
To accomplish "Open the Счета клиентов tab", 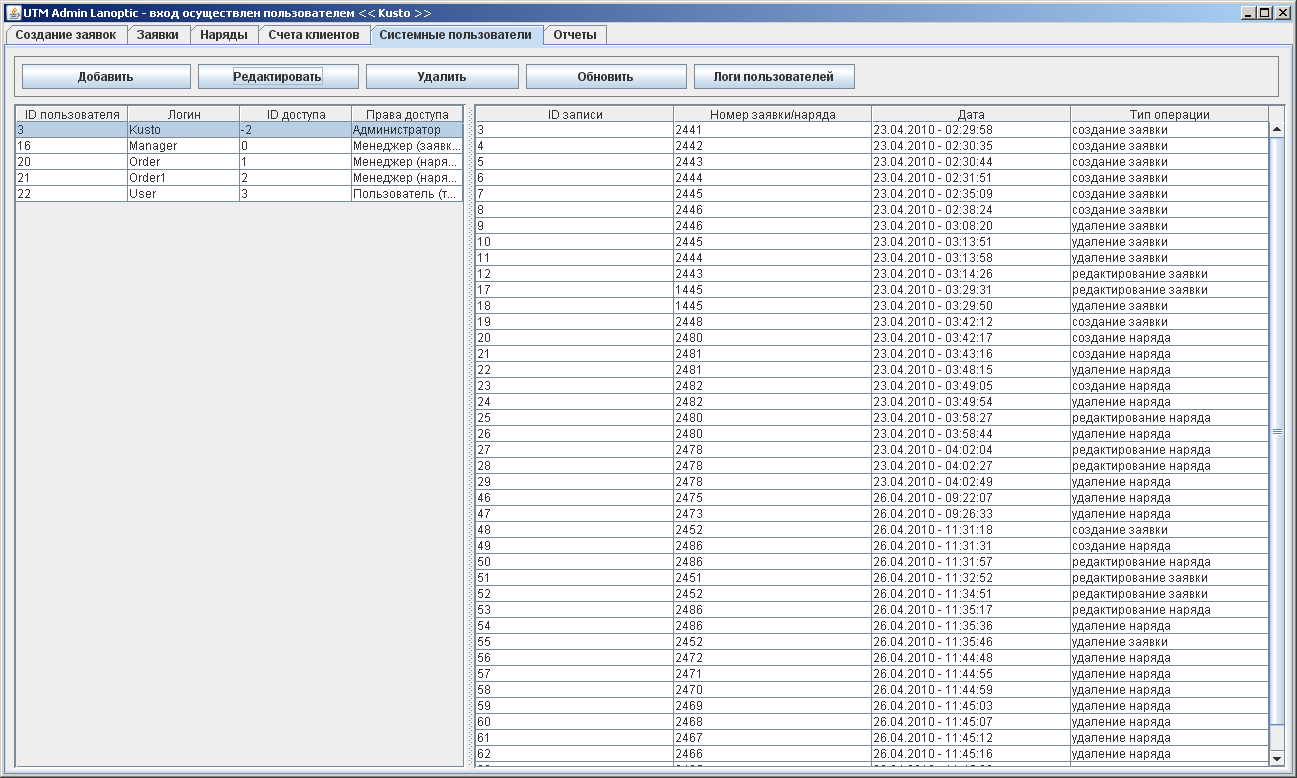I will click(314, 35).
